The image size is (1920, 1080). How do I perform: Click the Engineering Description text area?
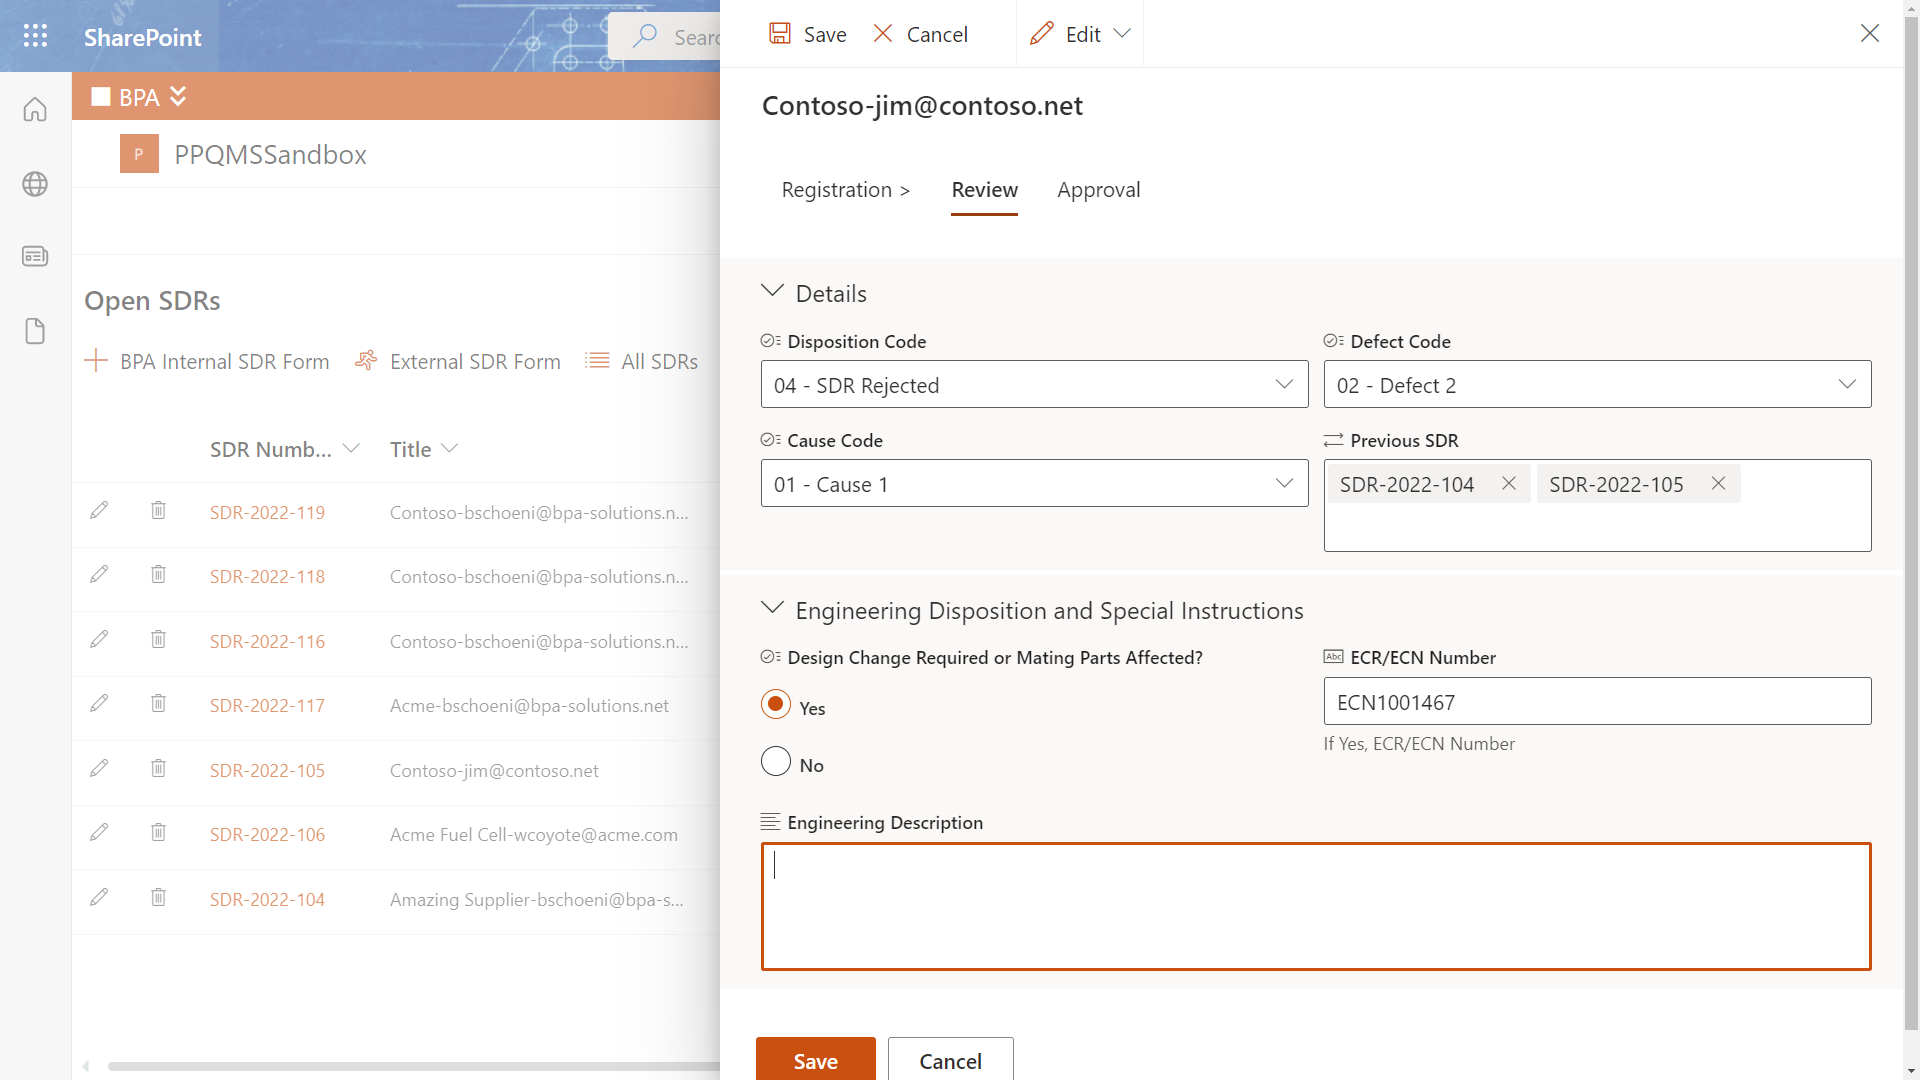[x=1316, y=906]
